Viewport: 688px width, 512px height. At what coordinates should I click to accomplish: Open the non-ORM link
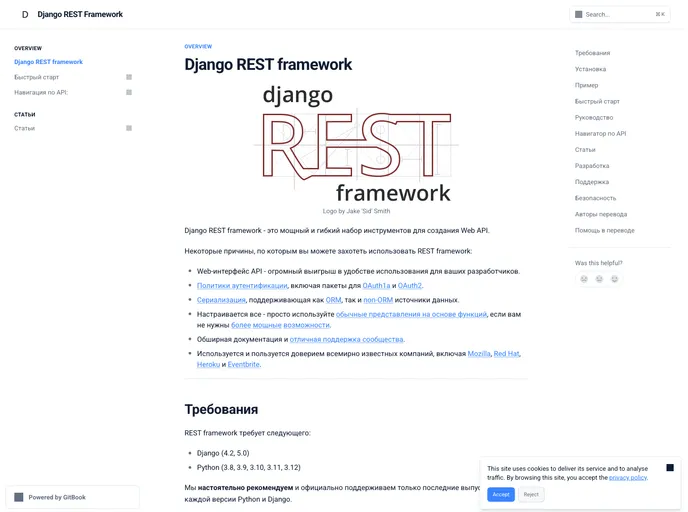click(378, 300)
